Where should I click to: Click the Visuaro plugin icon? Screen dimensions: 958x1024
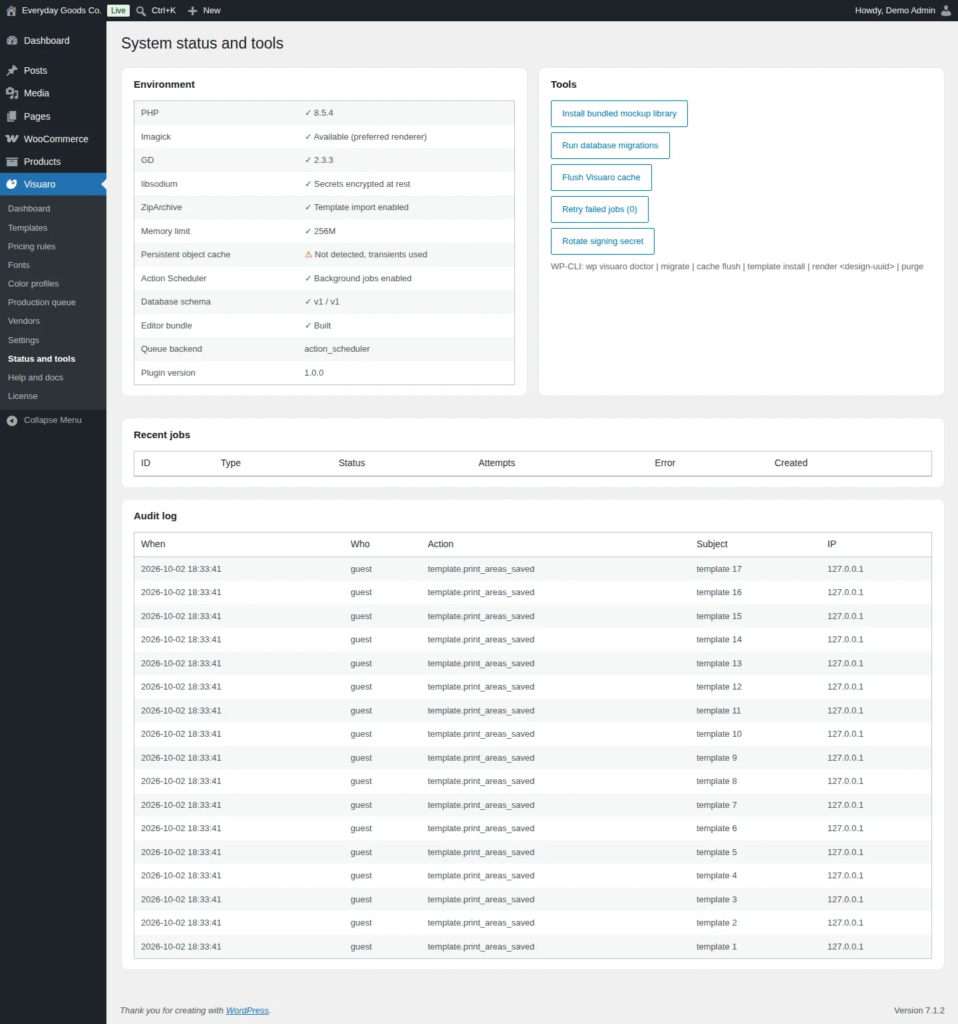pyautogui.click(x=12, y=184)
